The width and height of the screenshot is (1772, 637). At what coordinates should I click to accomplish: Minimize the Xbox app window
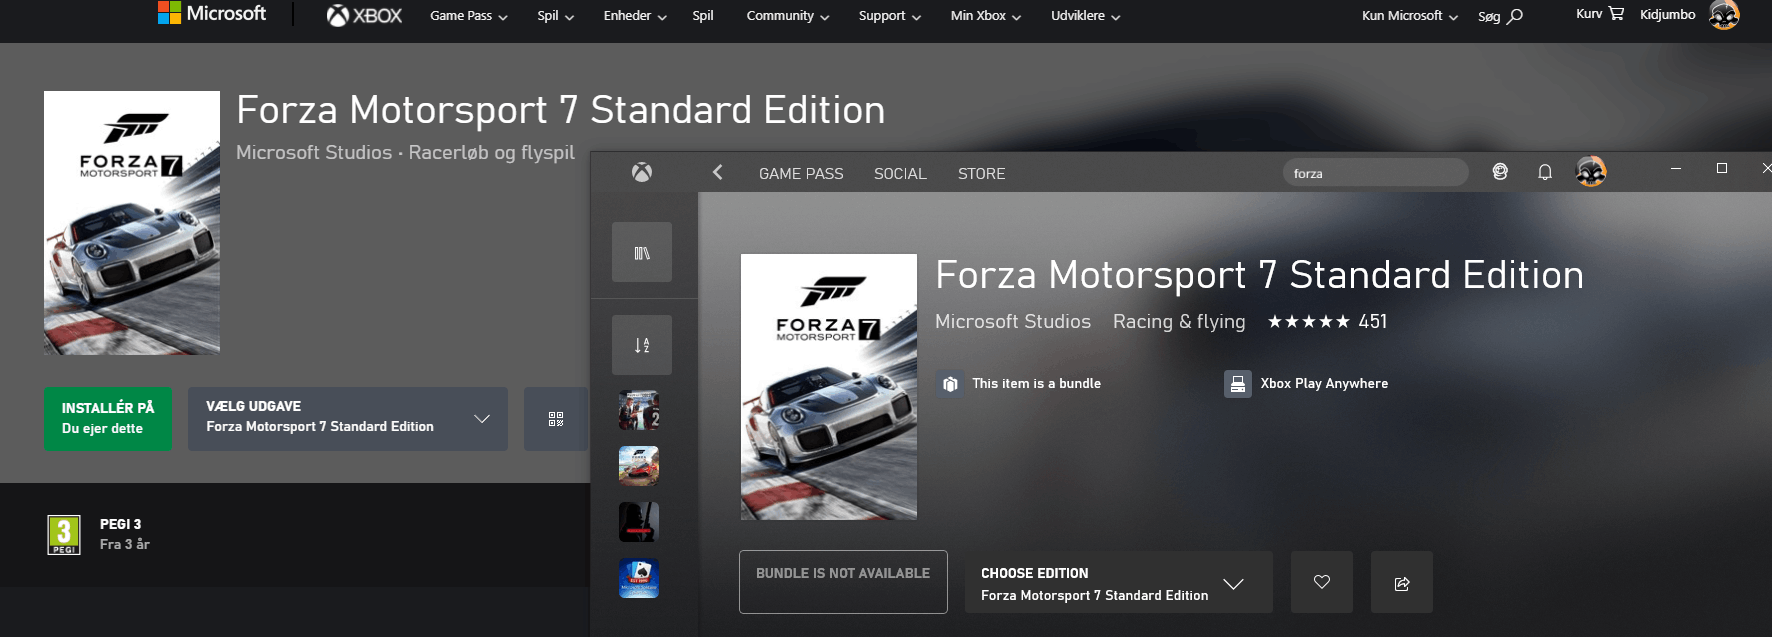coord(1676,169)
